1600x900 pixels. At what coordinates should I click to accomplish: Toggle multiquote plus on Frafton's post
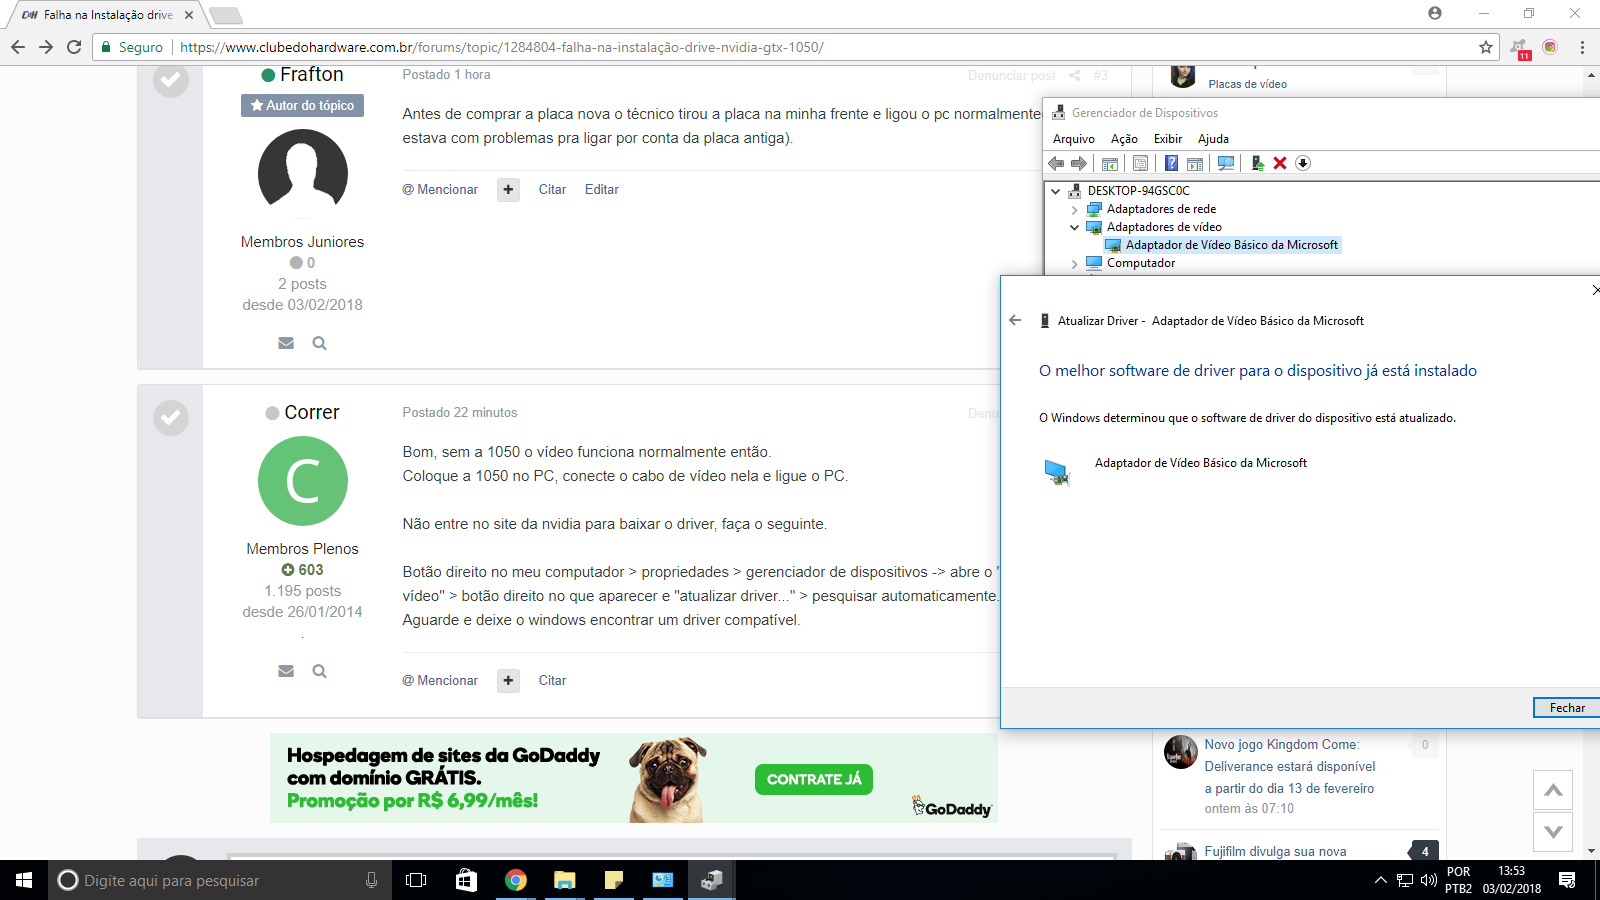point(509,189)
